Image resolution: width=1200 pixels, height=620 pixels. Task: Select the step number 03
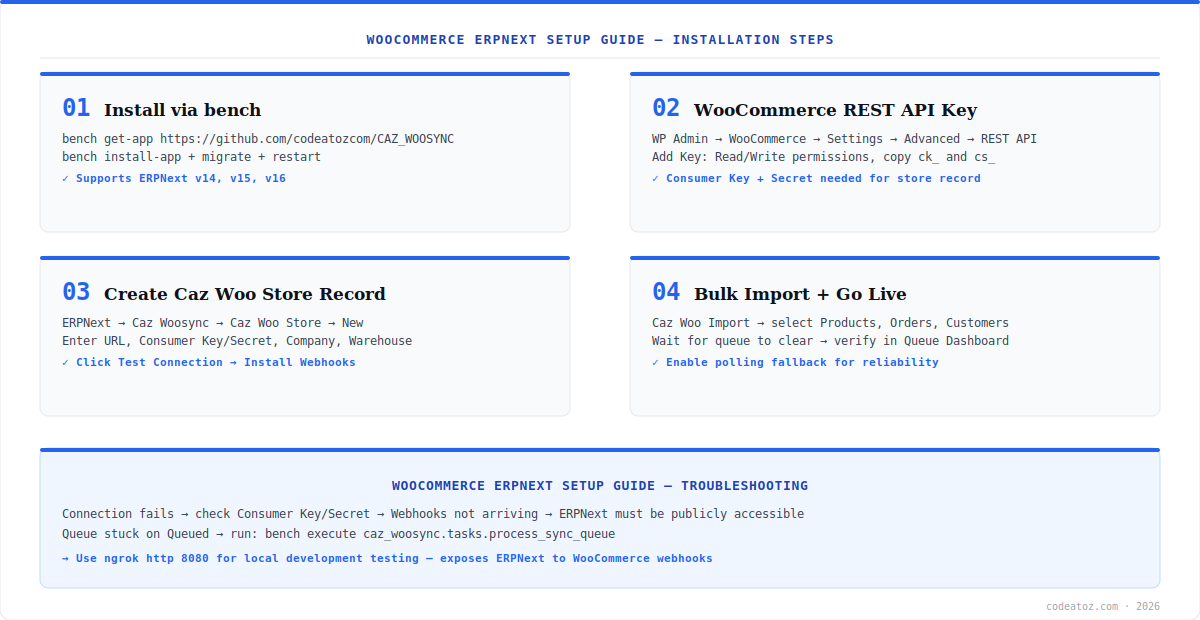tap(76, 292)
